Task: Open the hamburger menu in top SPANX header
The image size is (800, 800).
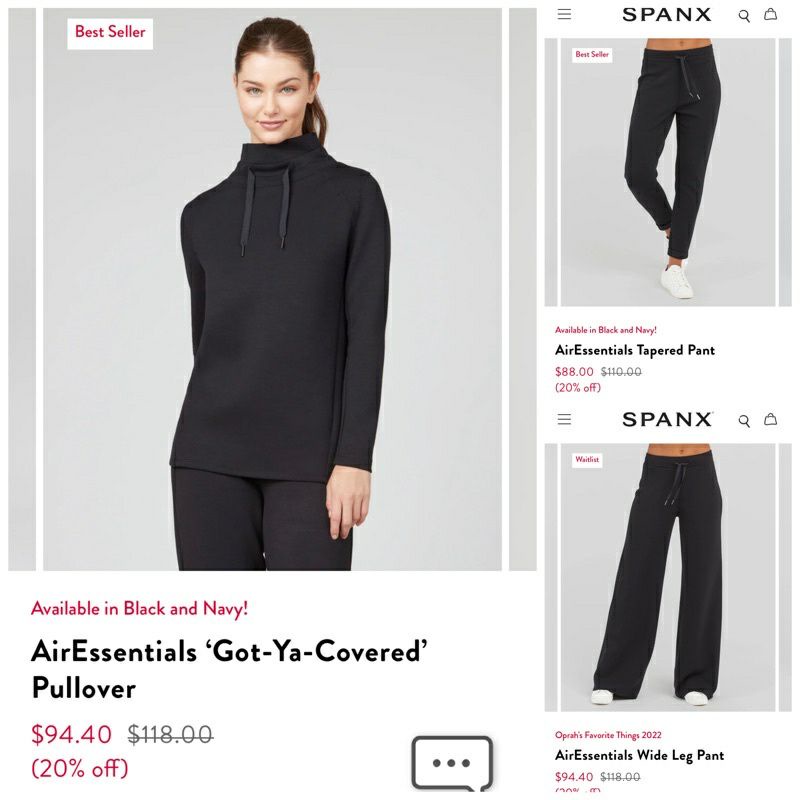Action: coord(564,14)
